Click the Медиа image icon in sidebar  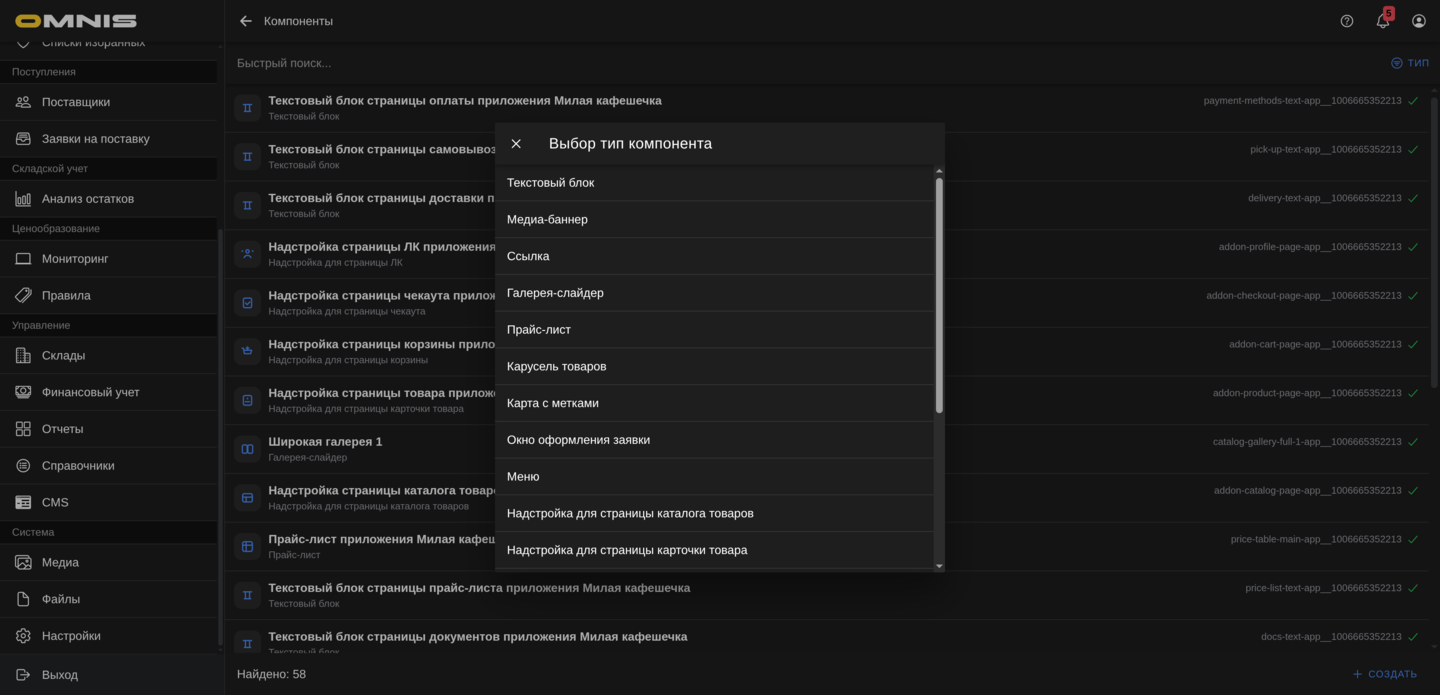pos(23,562)
